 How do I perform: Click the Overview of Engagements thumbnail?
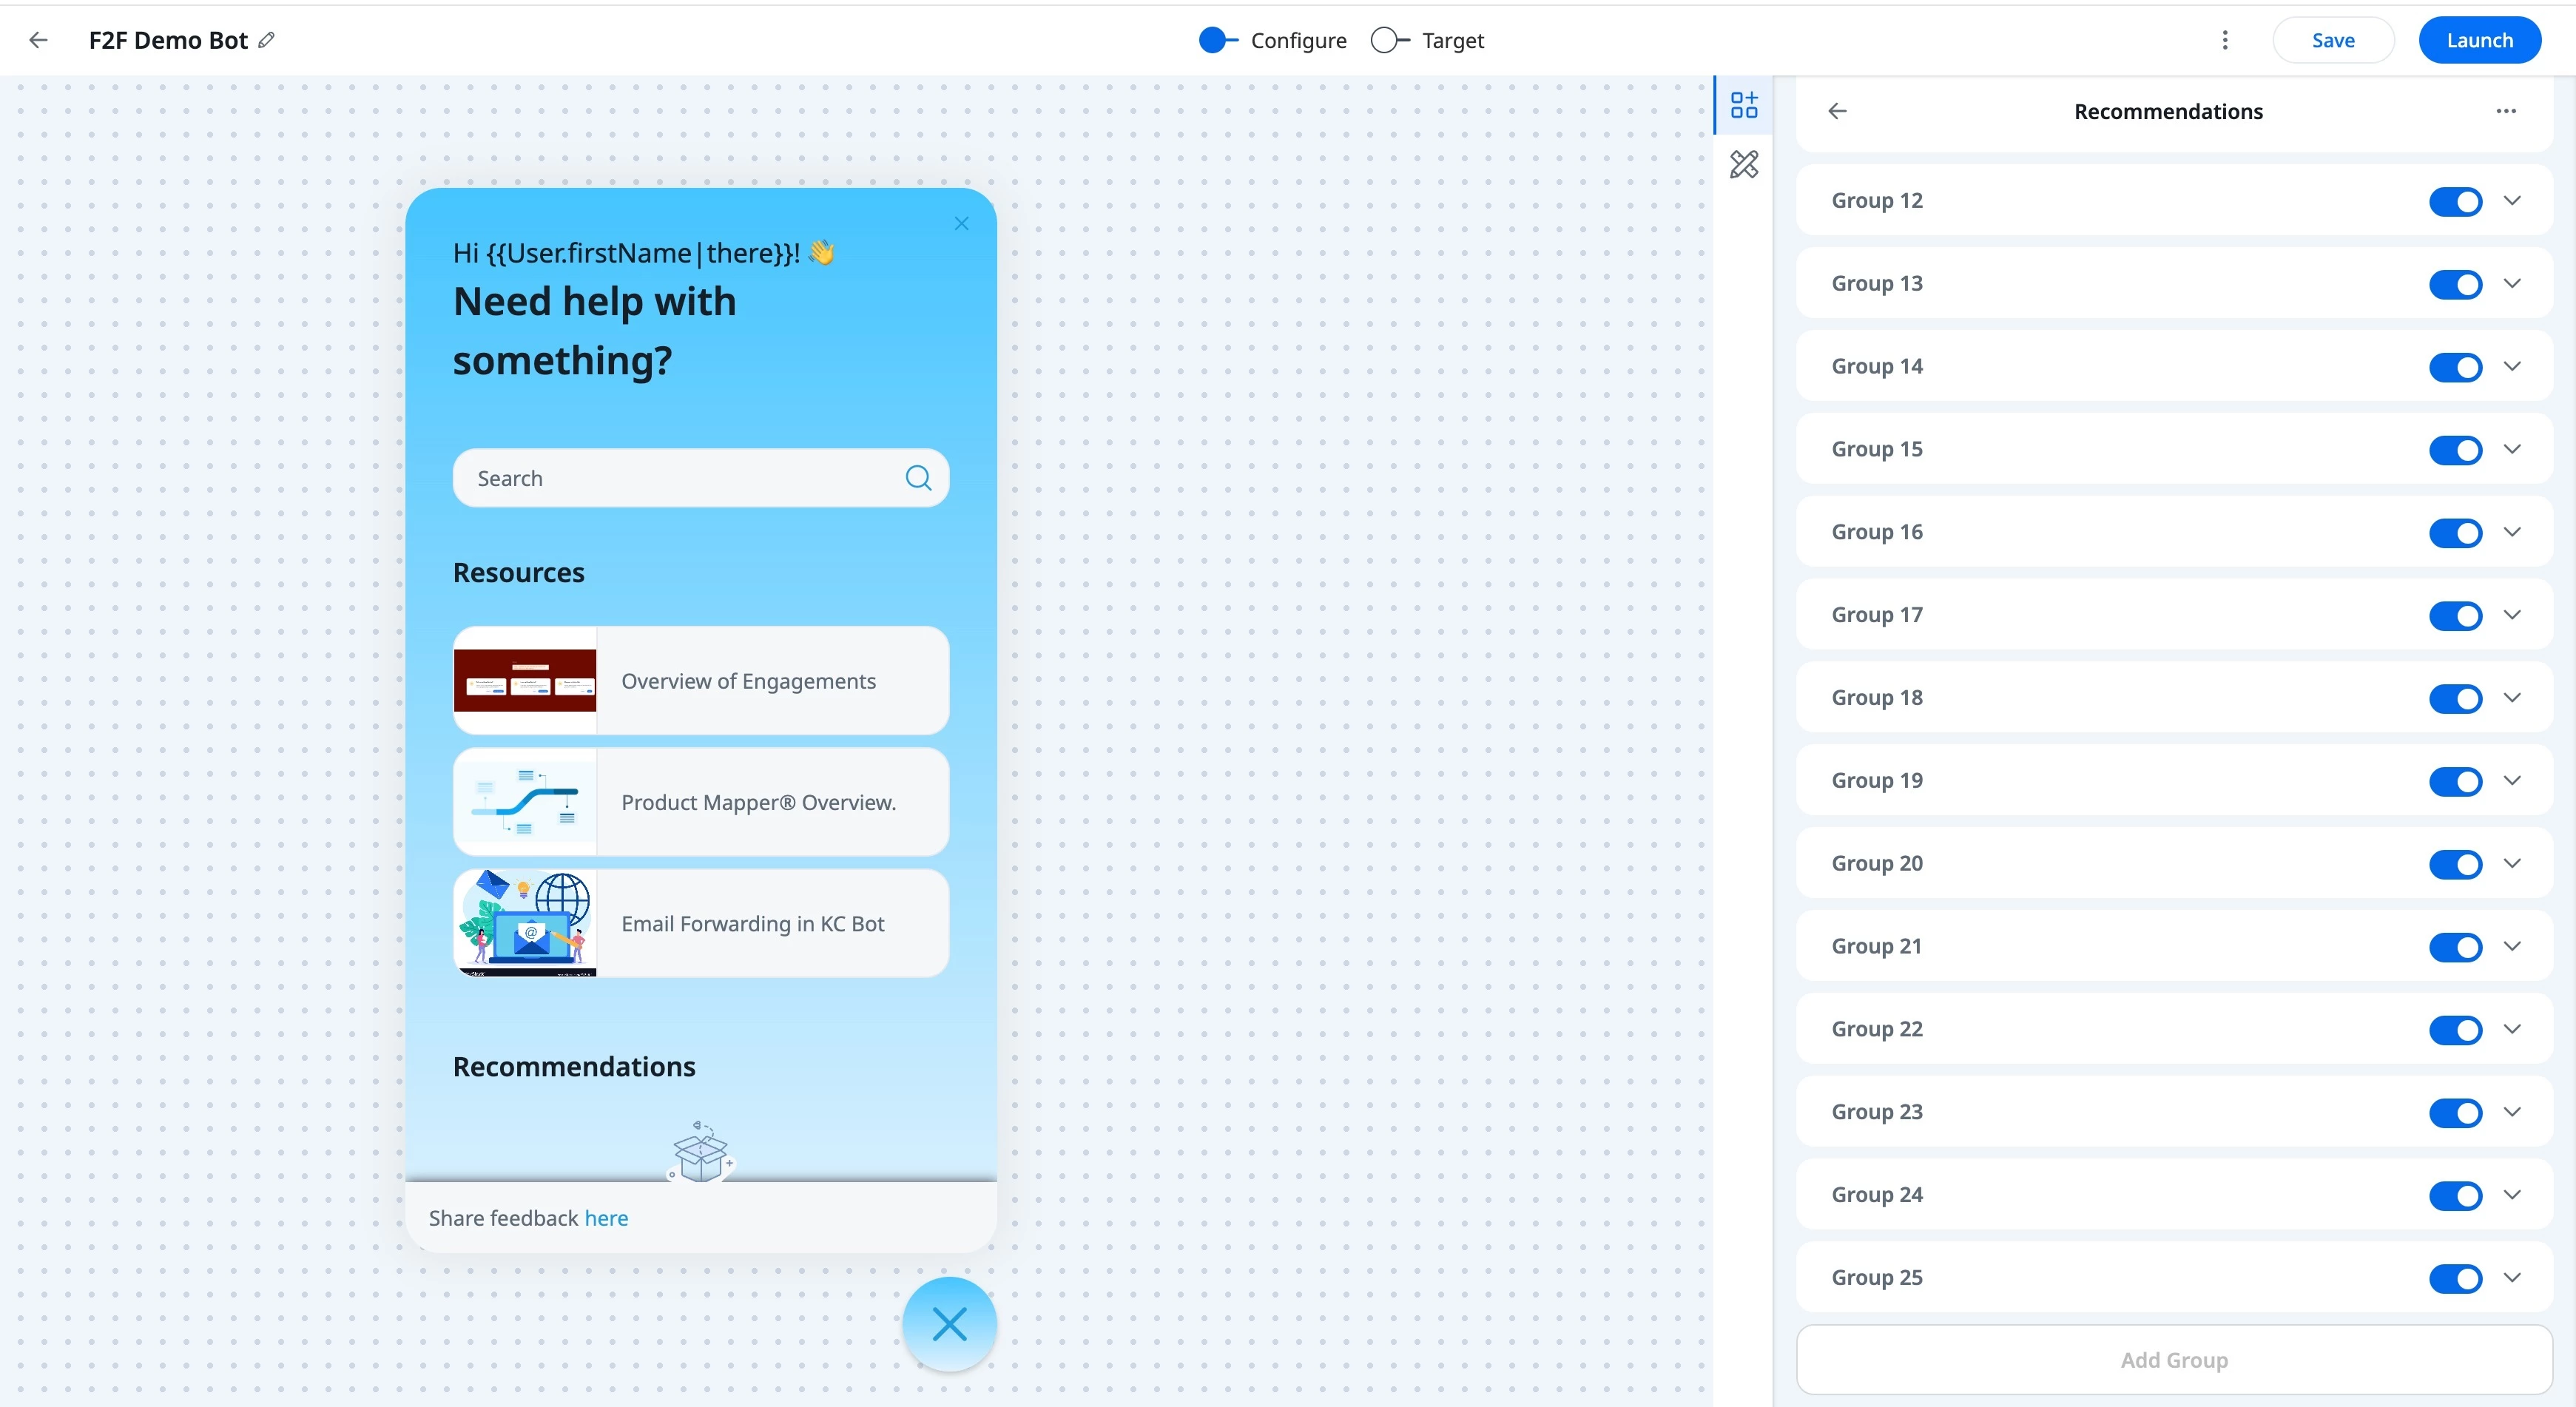pos(525,681)
